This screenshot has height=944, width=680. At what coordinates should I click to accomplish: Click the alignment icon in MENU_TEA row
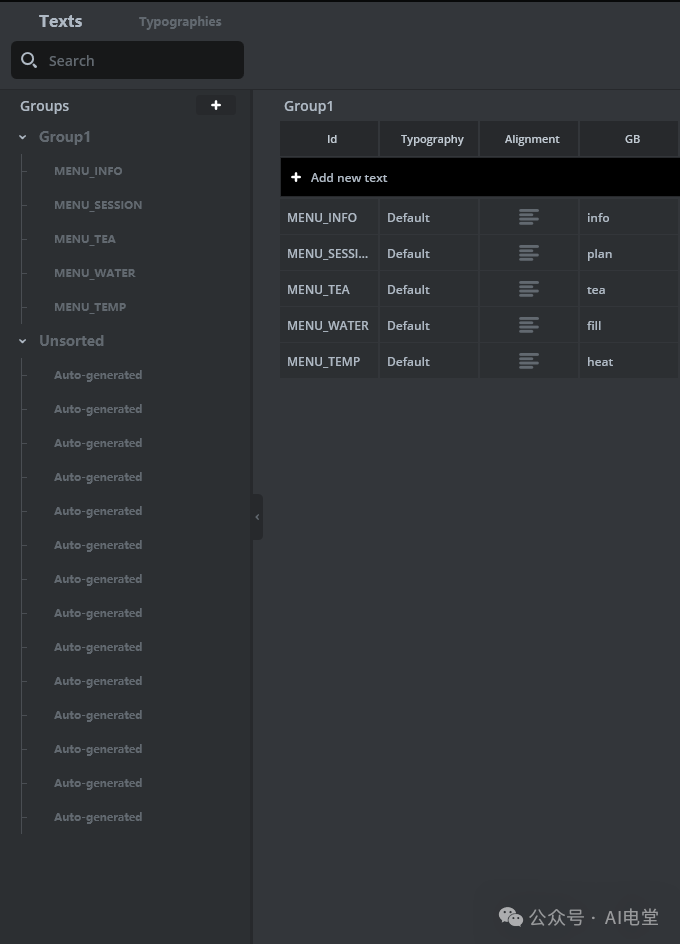point(528,289)
